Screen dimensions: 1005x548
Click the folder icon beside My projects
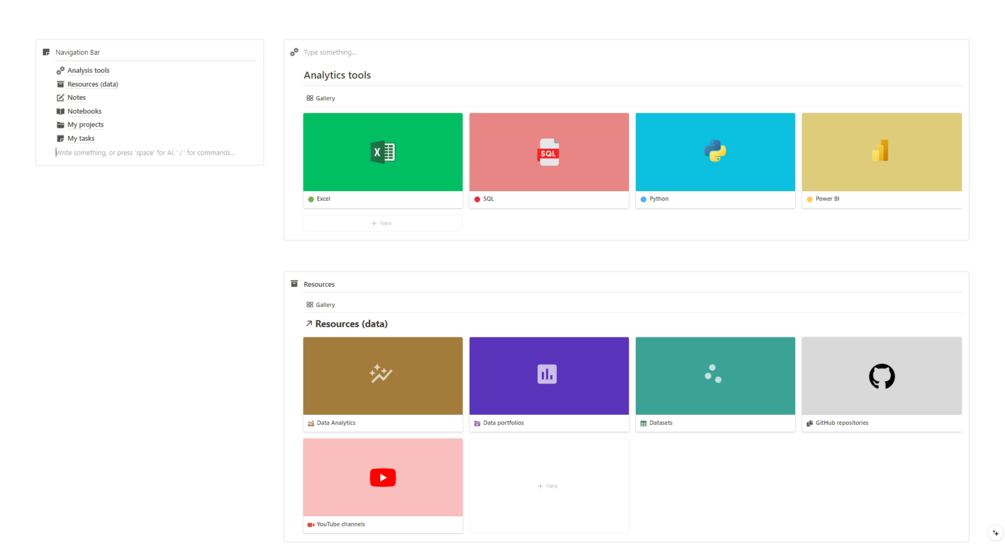pos(60,124)
